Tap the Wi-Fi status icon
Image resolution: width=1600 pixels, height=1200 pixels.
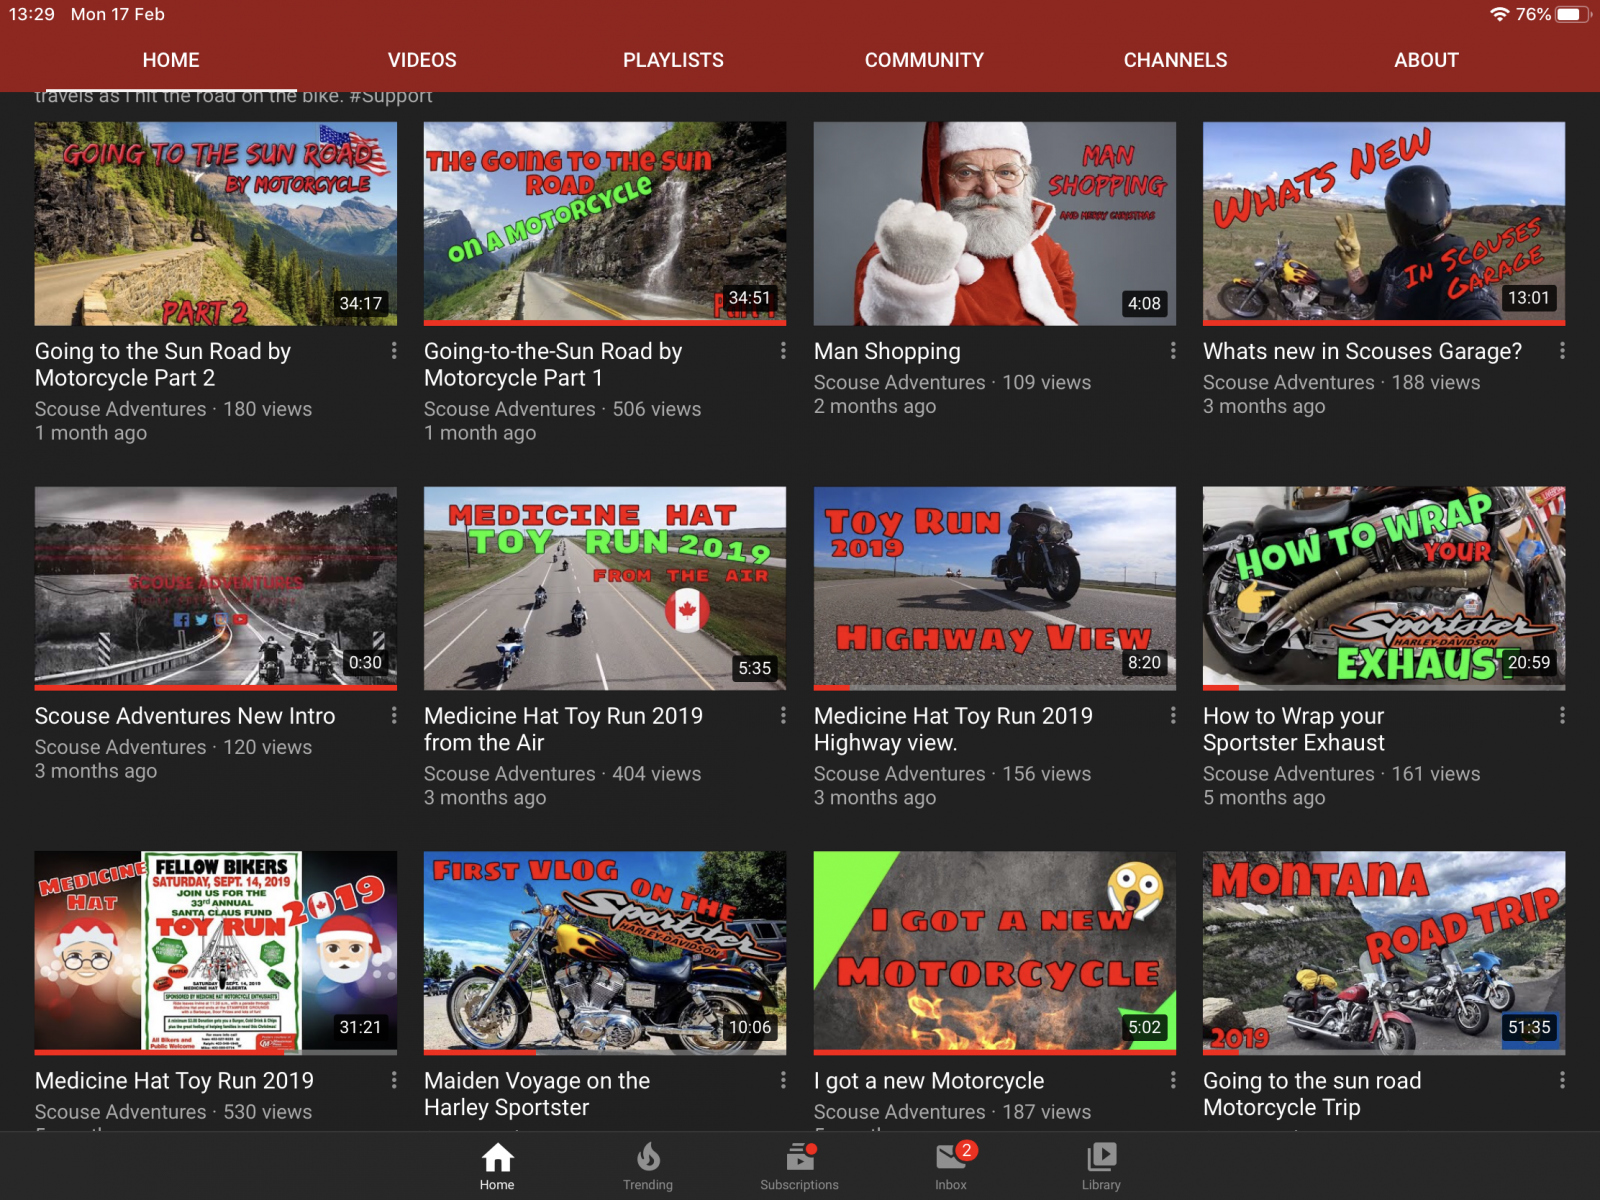coord(1499,14)
